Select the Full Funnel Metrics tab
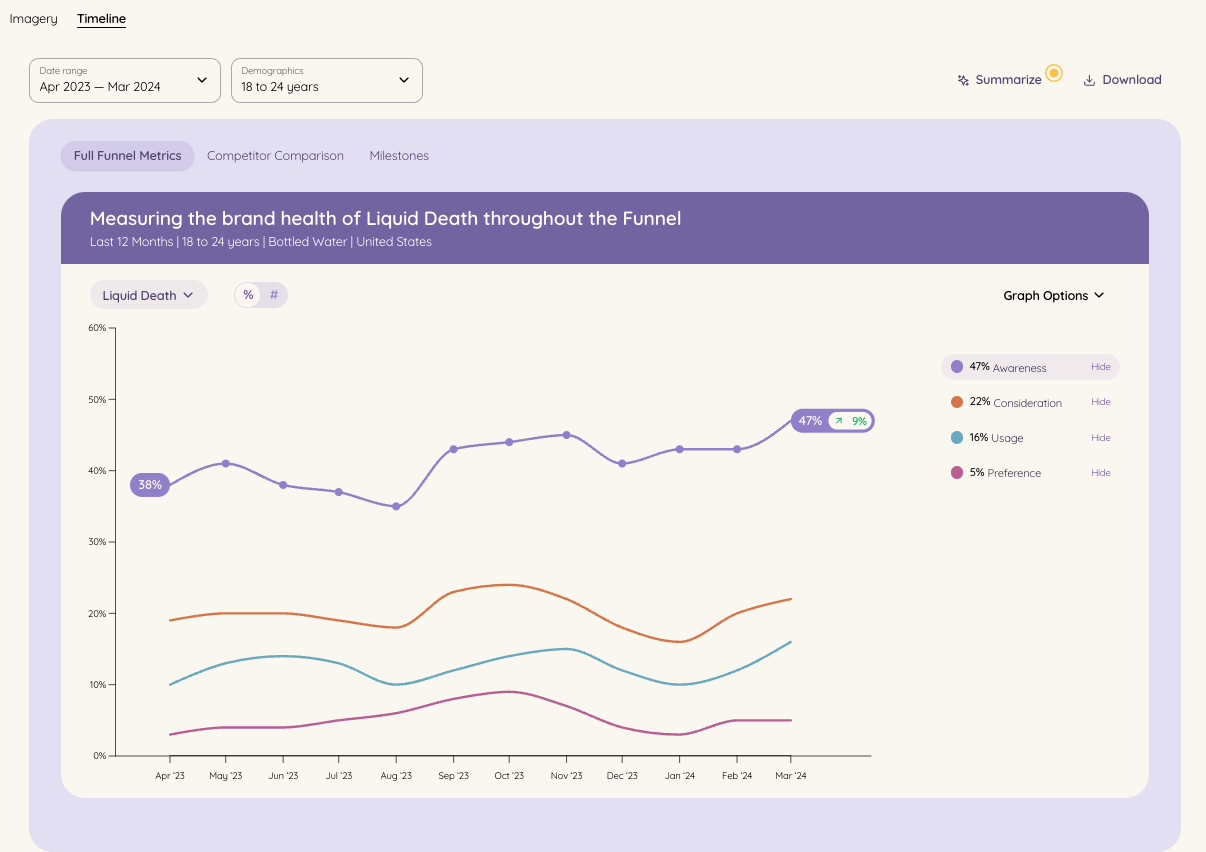Image resolution: width=1206 pixels, height=852 pixels. click(127, 156)
